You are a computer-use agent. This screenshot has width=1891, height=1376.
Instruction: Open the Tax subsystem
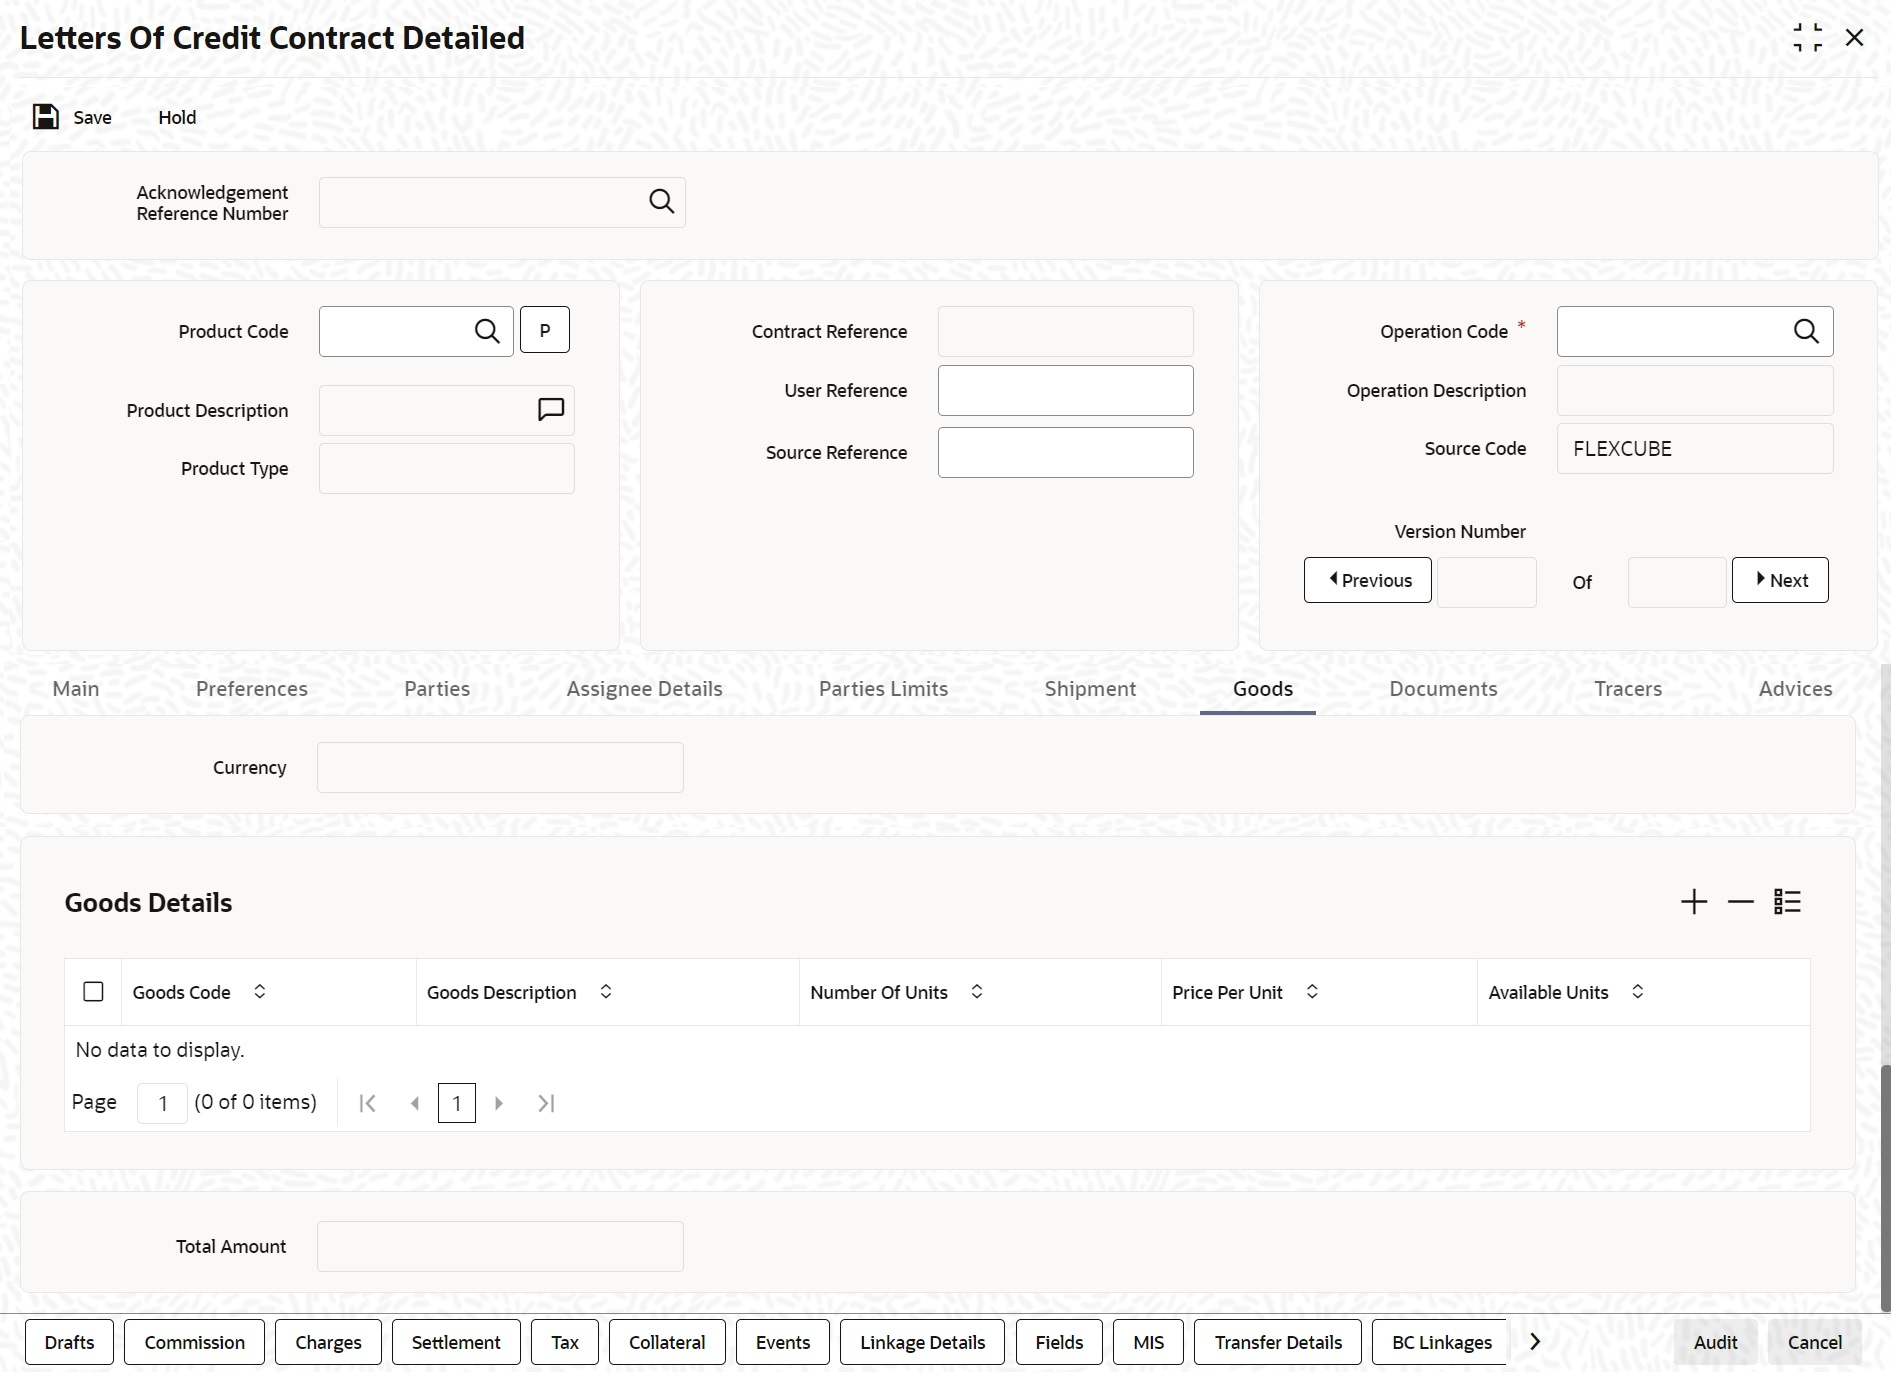[565, 1342]
